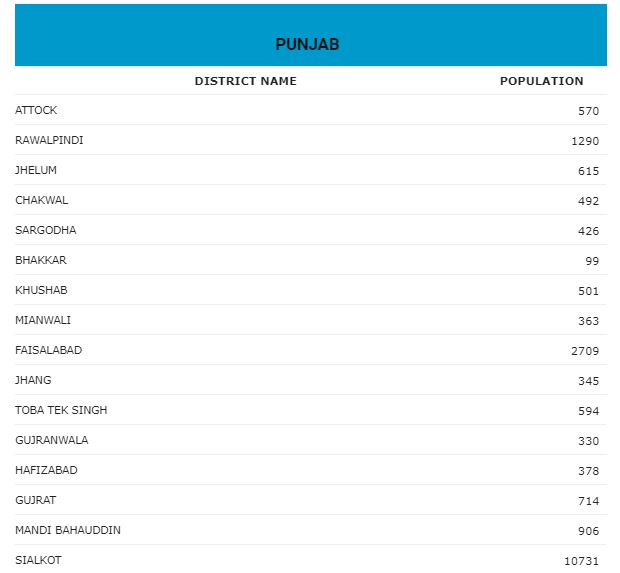The image size is (620, 573).
Task: Click the JHELUM district entry
Action: [x=36, y=170]
